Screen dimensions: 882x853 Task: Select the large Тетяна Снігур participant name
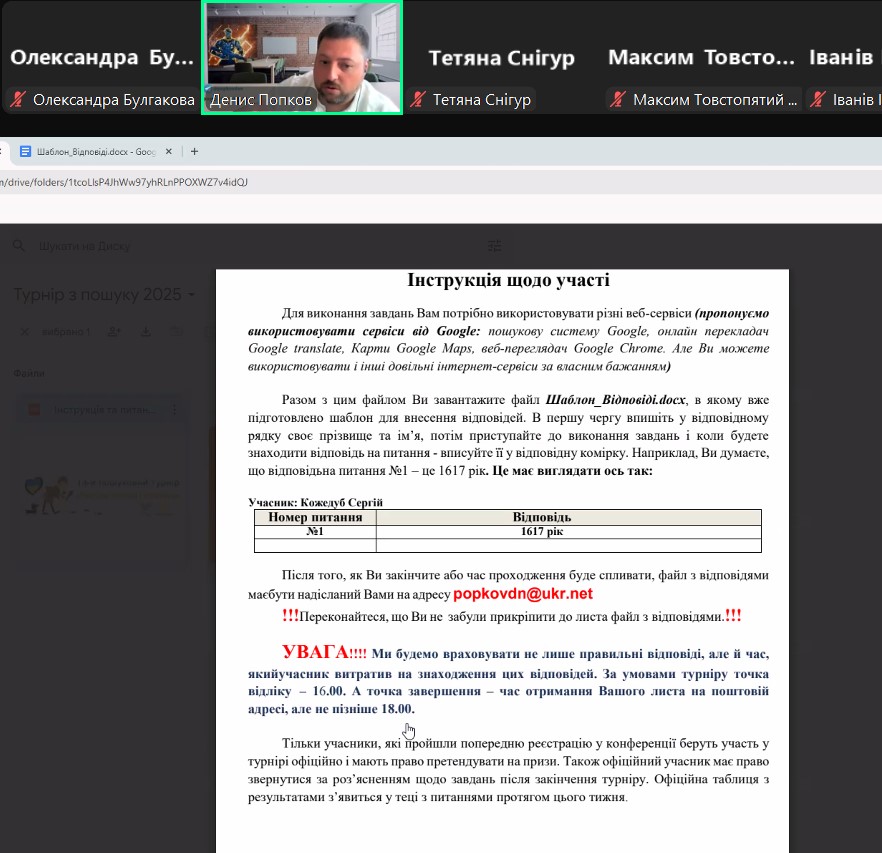point(501,58)
